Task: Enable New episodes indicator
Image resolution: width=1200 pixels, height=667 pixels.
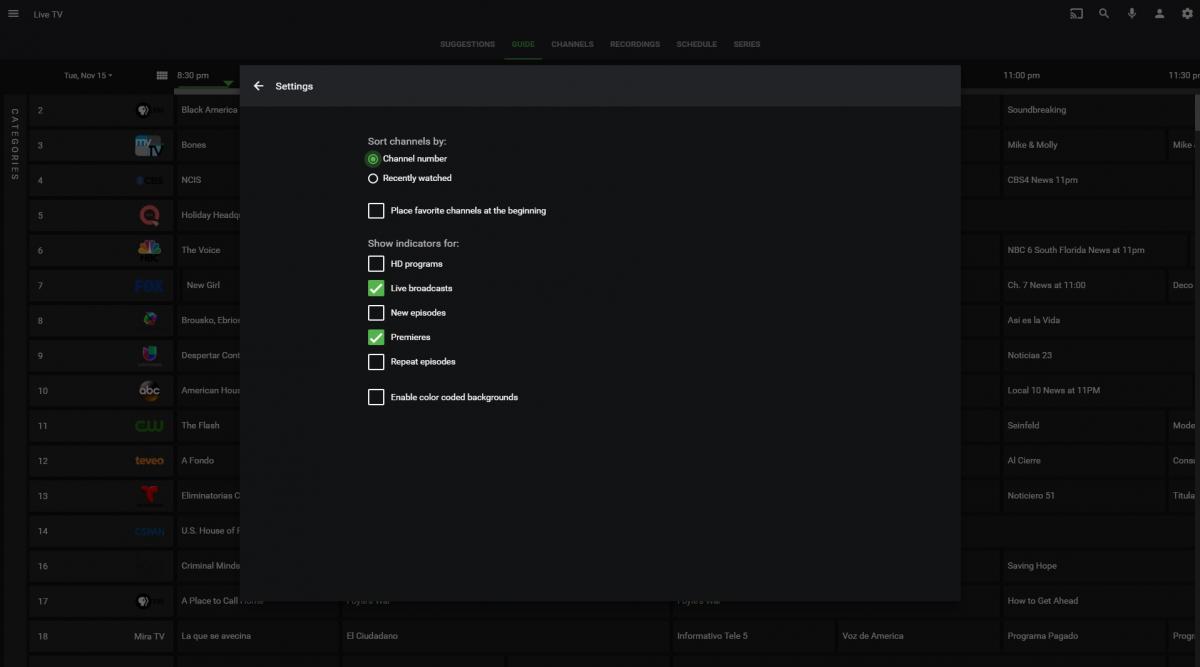Action: coord(376,313)
